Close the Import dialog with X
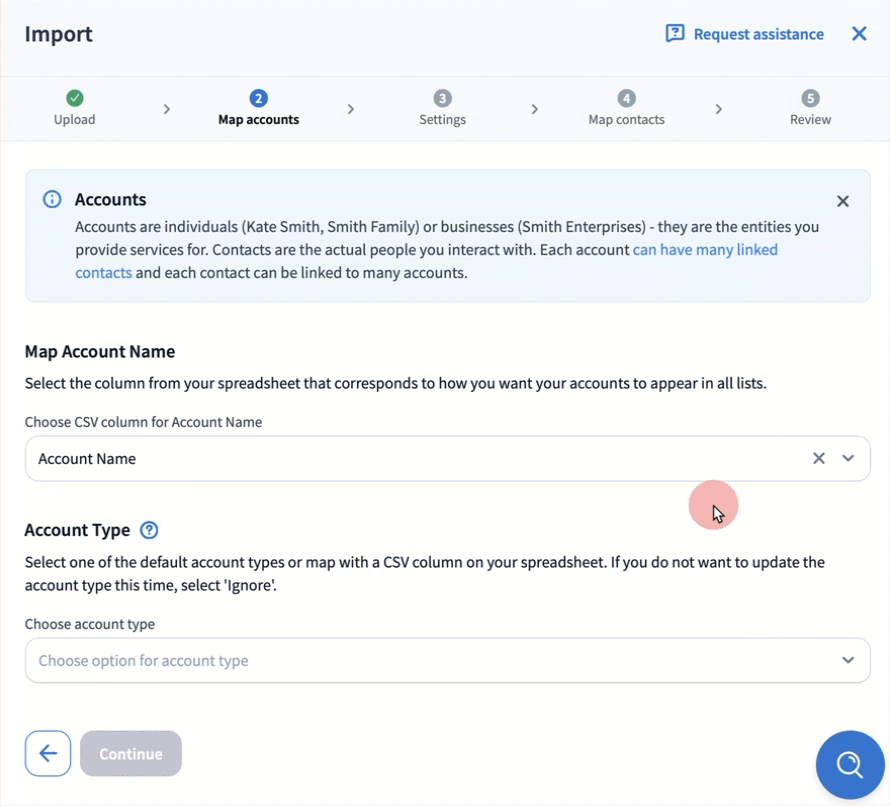Viewport: 890px width, 806px height. coord(858,34)
